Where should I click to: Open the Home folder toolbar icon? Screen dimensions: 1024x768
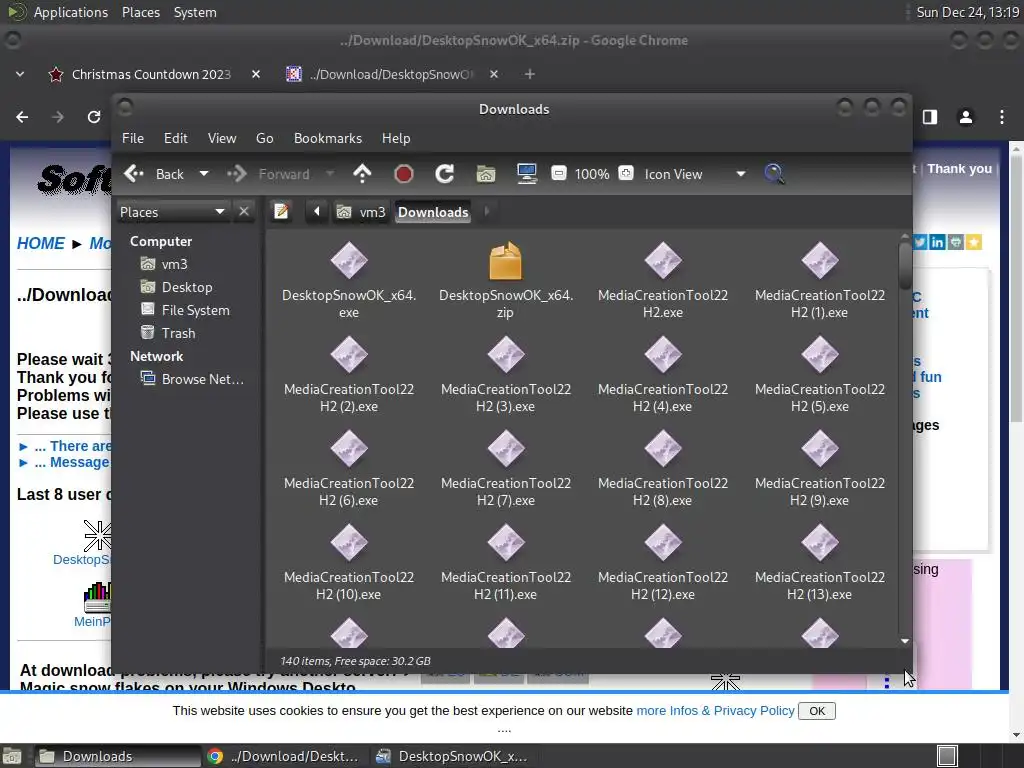point(485,174)
